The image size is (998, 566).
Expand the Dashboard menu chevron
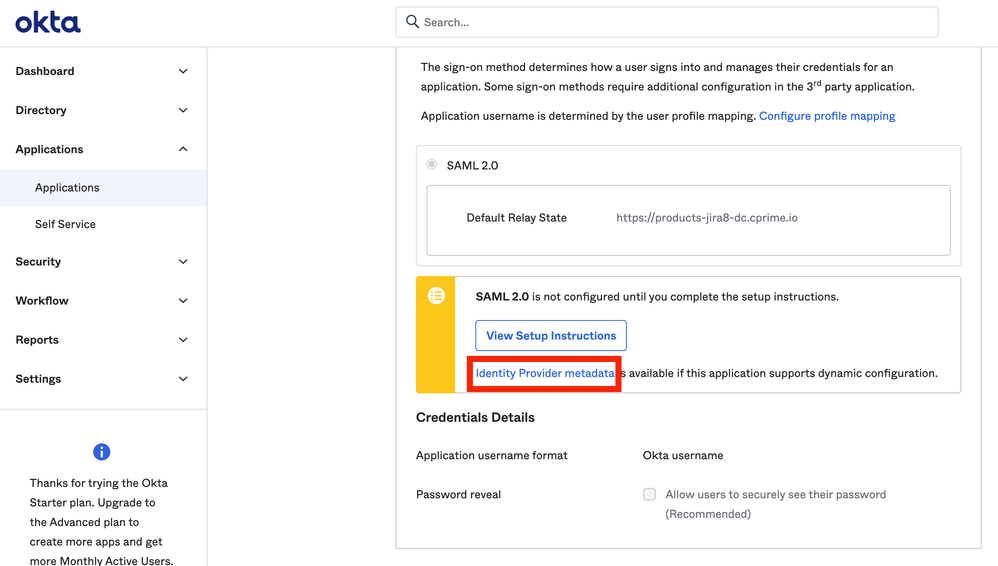coord(183,71)
